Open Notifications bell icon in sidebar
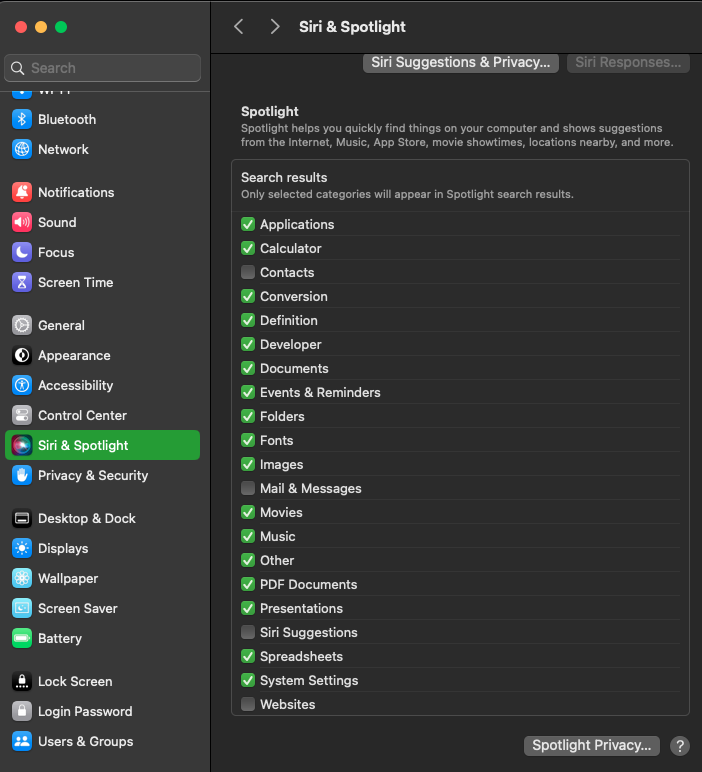This screenshot has width=702, height=772. pos(22,192)
